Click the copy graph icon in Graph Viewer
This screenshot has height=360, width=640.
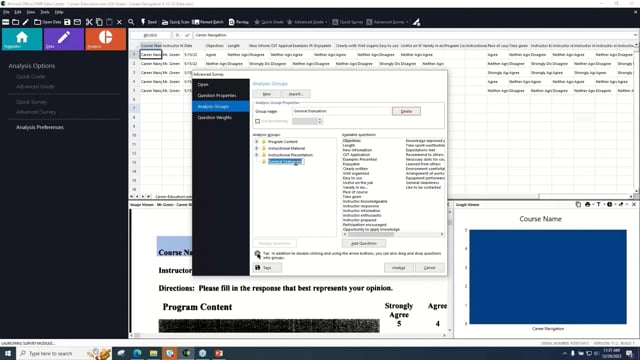[578, 204]
